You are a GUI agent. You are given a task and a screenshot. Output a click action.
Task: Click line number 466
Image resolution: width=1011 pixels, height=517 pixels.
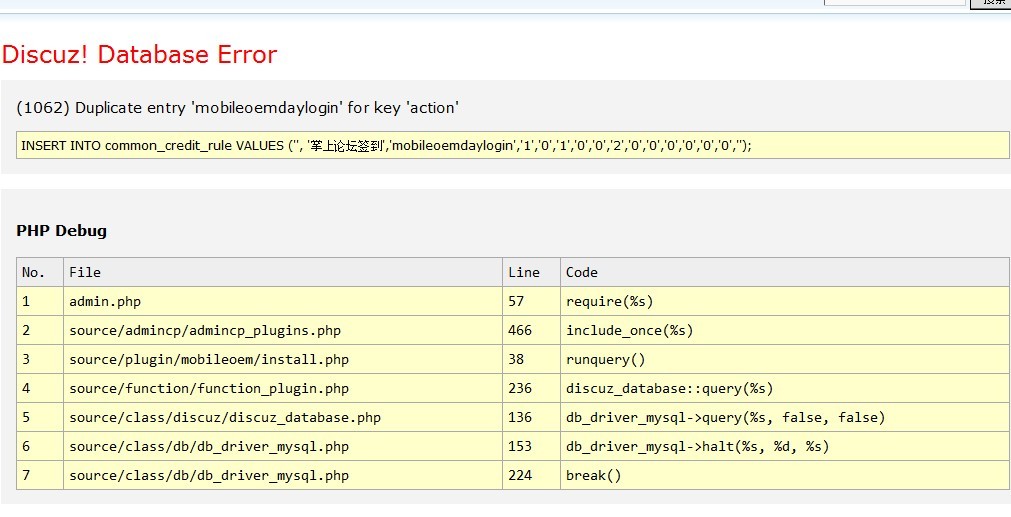[531, 330]
